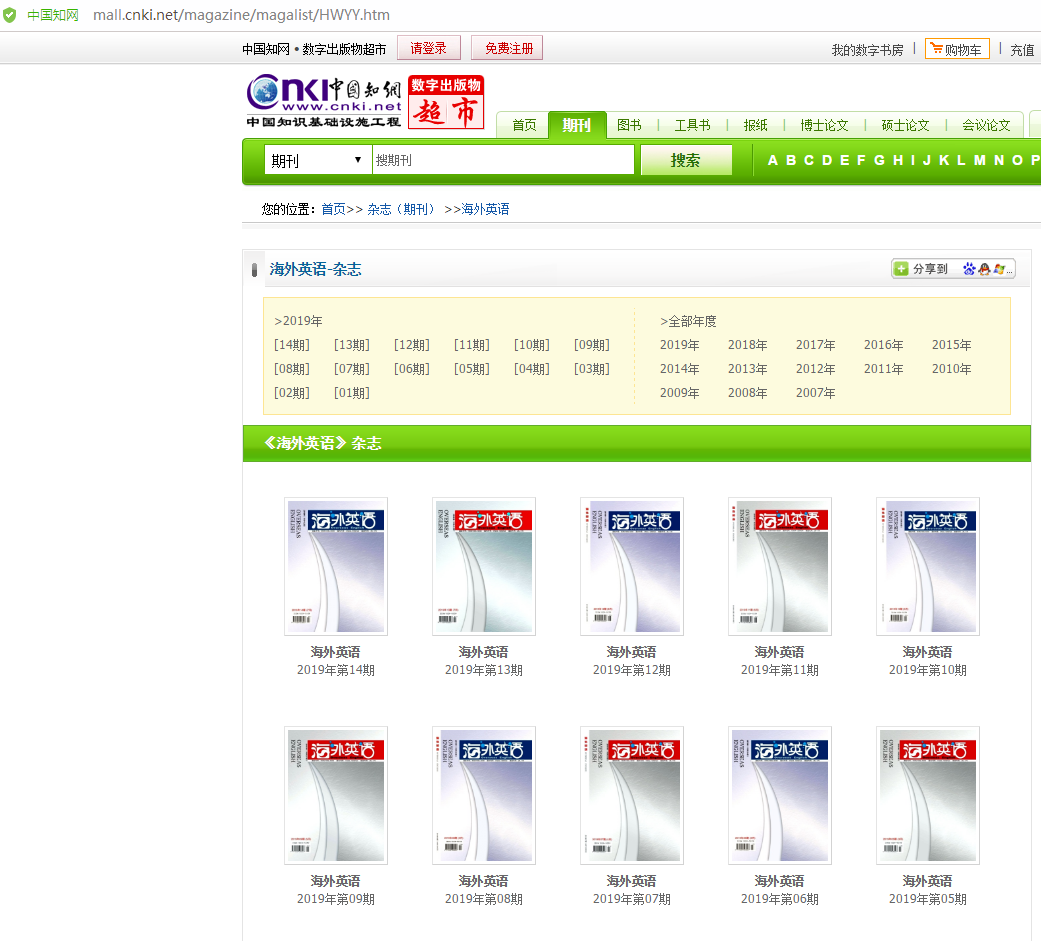Select year 2012年
This screenshot has height=941, width=1041.
[815, 369]
